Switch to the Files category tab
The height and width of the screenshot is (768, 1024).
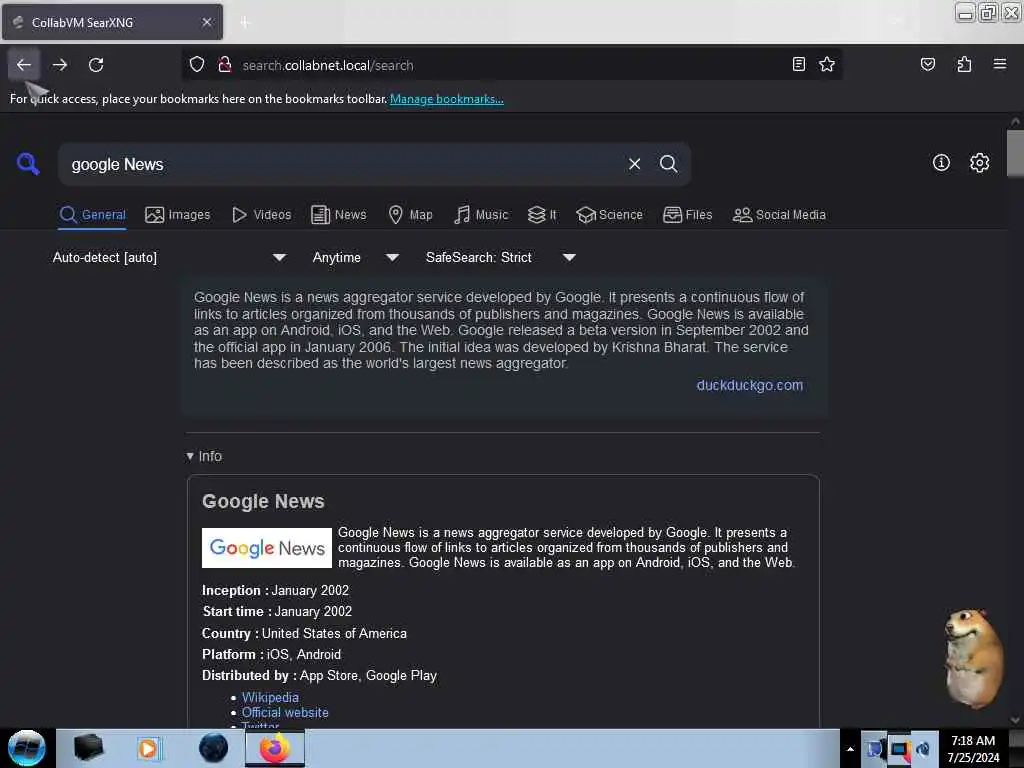tap(688, 215)
